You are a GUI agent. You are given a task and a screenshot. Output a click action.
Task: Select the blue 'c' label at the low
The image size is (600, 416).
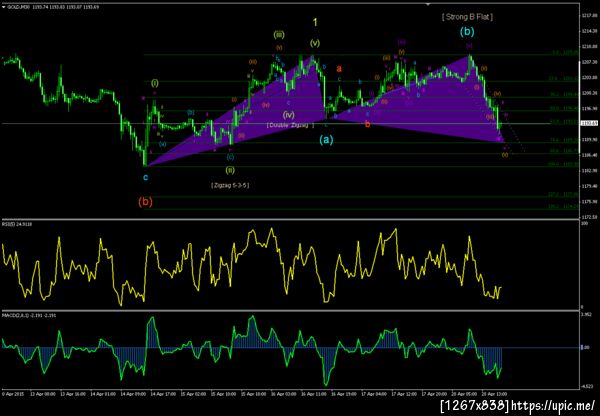pos(145,177)
